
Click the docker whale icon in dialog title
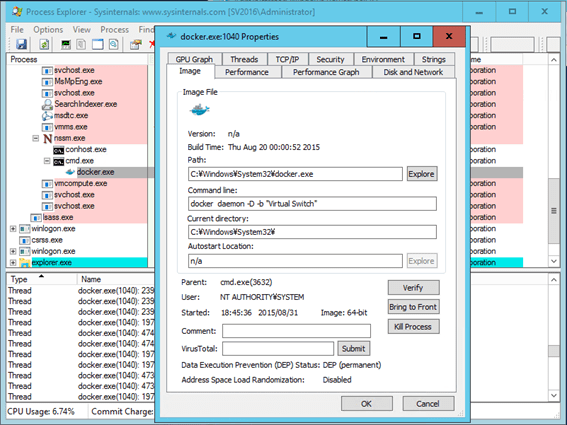pyautogui.click(x=171, y=36)
